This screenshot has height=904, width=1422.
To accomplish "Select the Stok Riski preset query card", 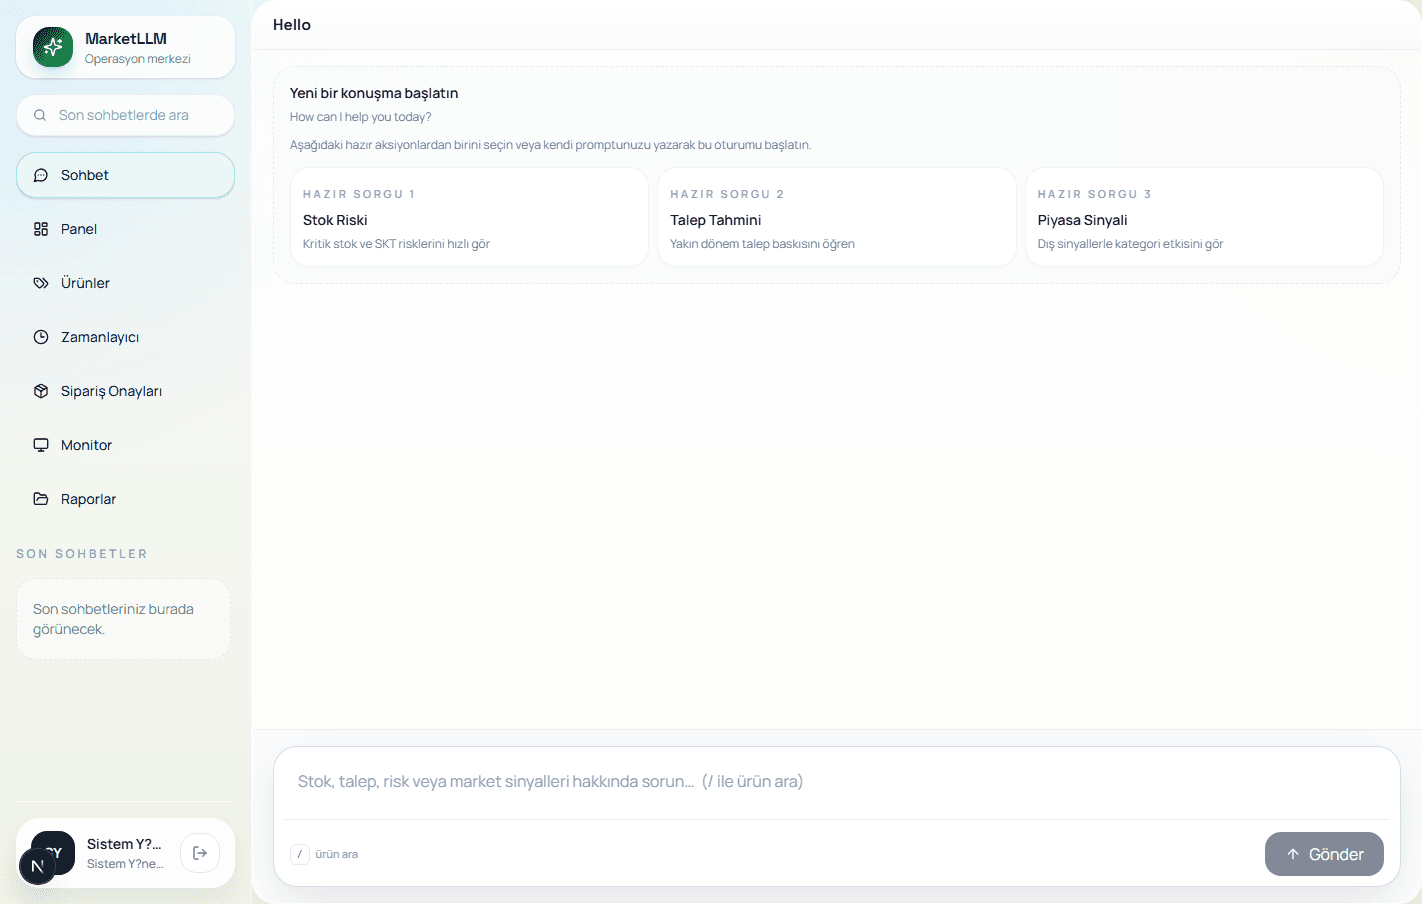I will 469,217.
